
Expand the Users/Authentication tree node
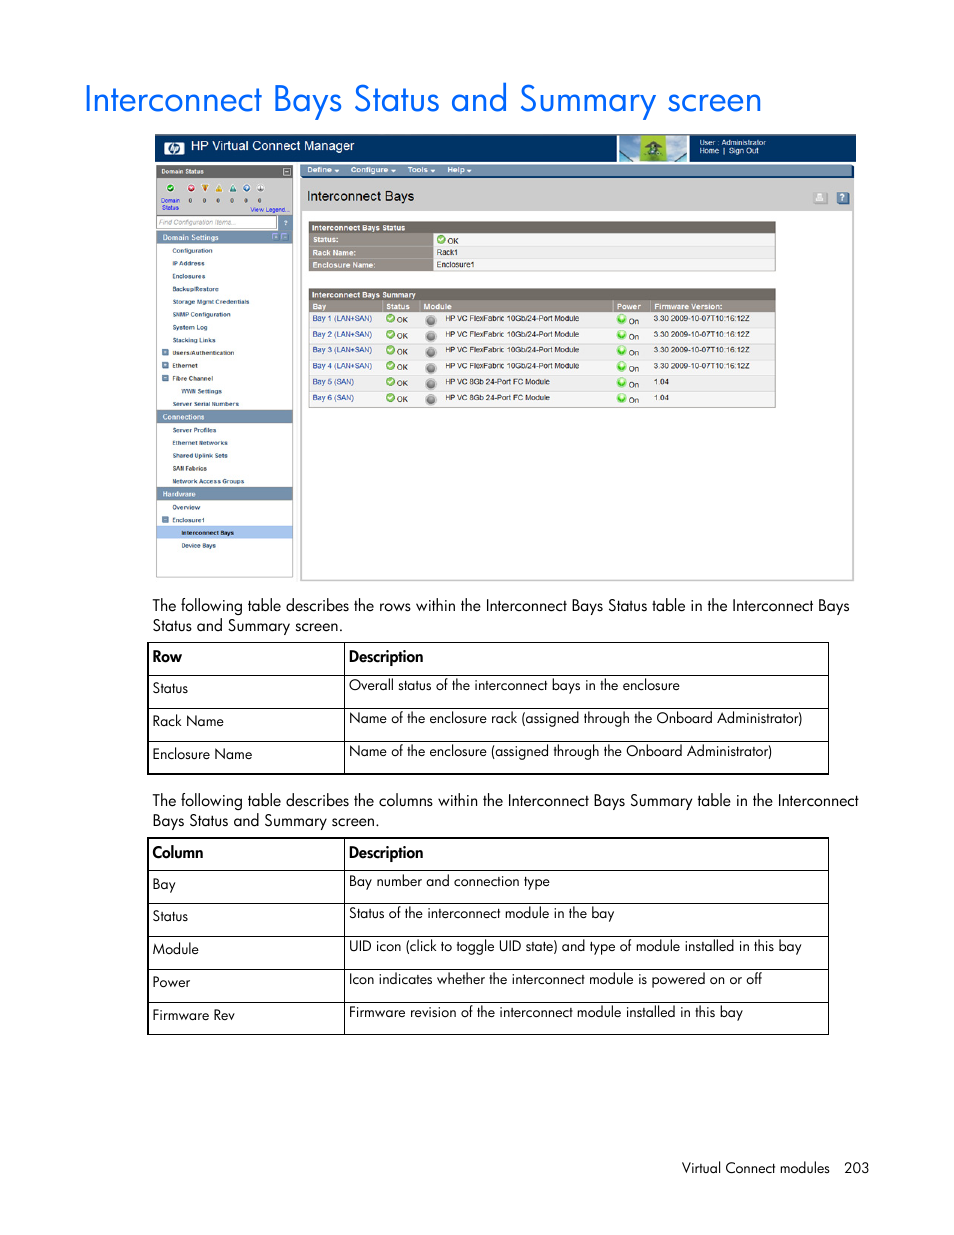(x=165, y=352)
